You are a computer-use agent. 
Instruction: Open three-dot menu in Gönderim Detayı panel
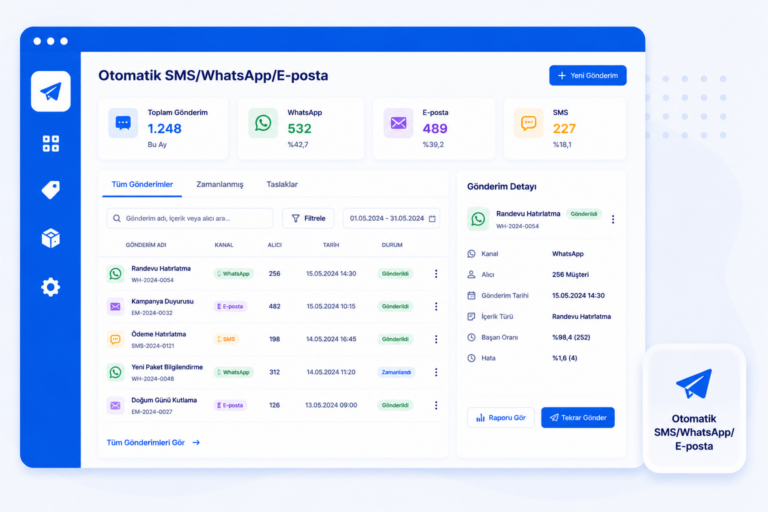point(613,219)
